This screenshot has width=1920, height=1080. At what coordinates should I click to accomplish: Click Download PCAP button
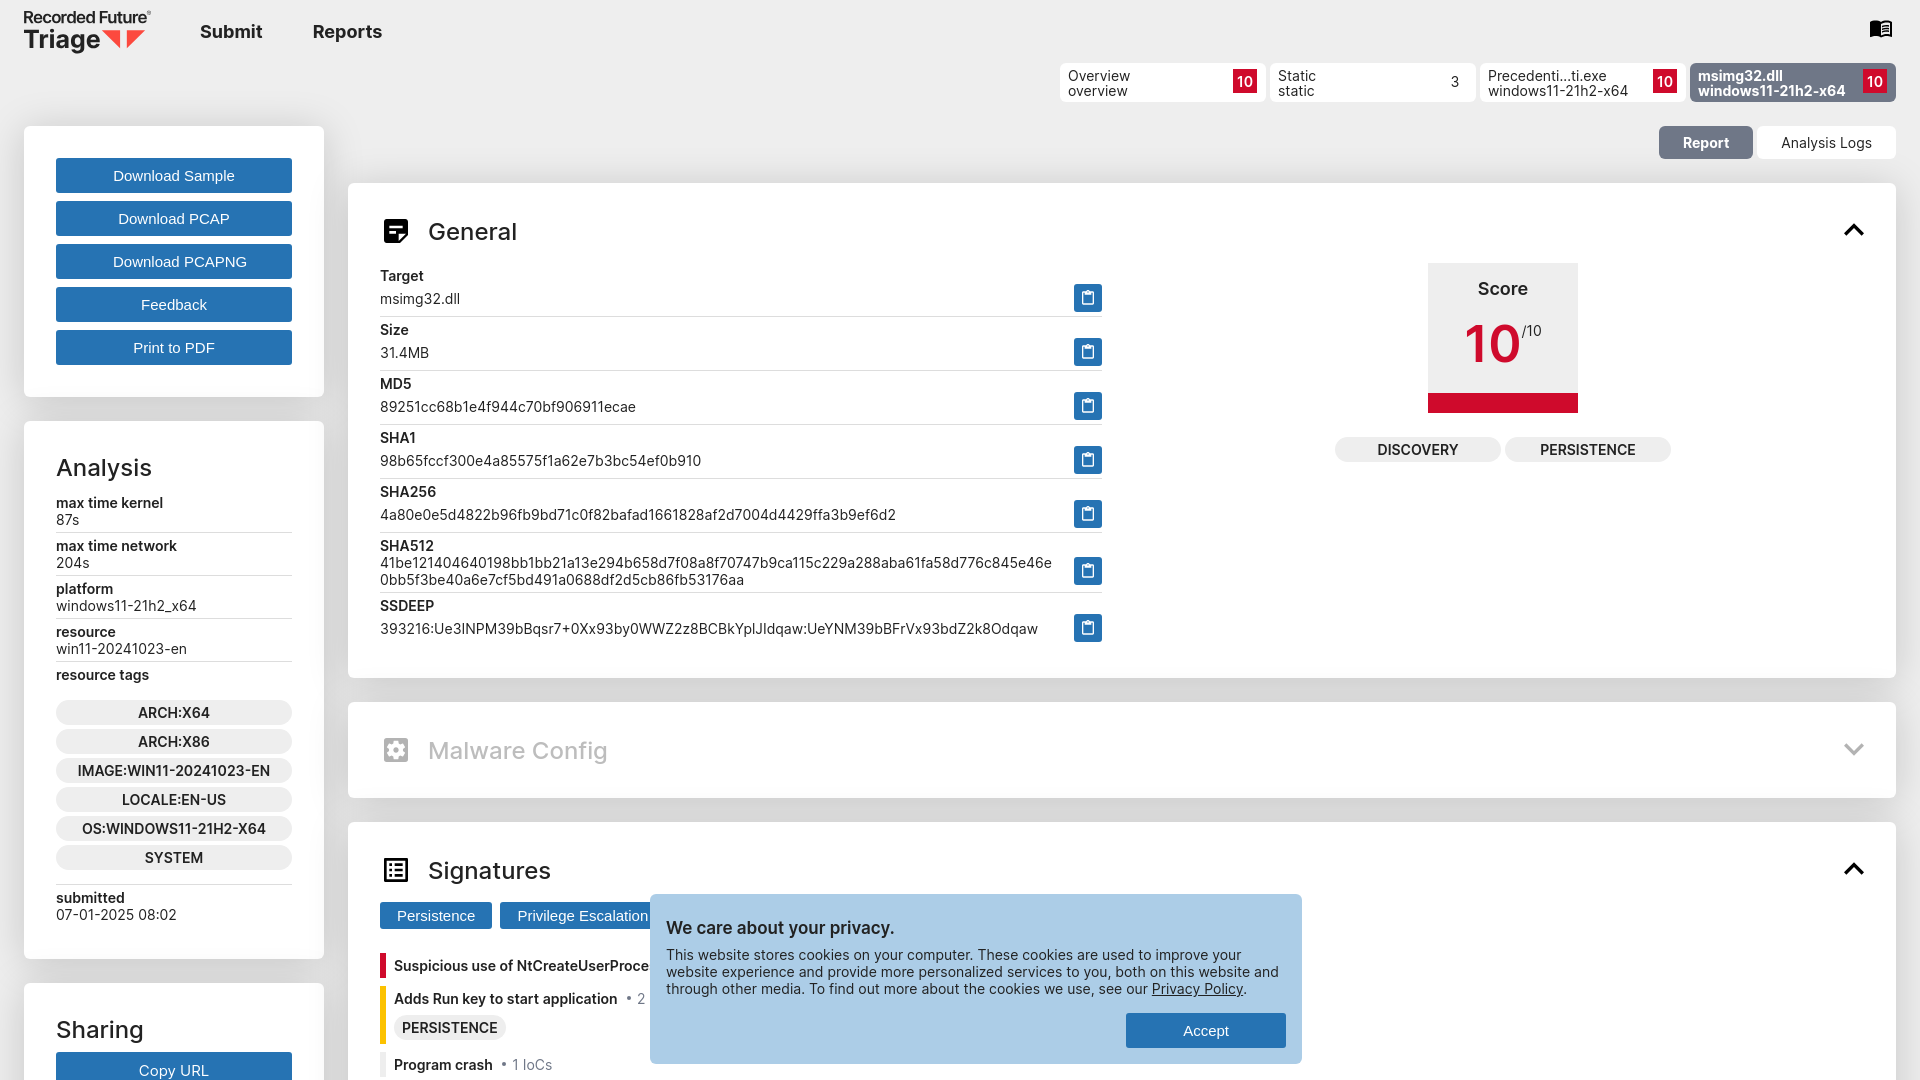[x=174, y=219]
